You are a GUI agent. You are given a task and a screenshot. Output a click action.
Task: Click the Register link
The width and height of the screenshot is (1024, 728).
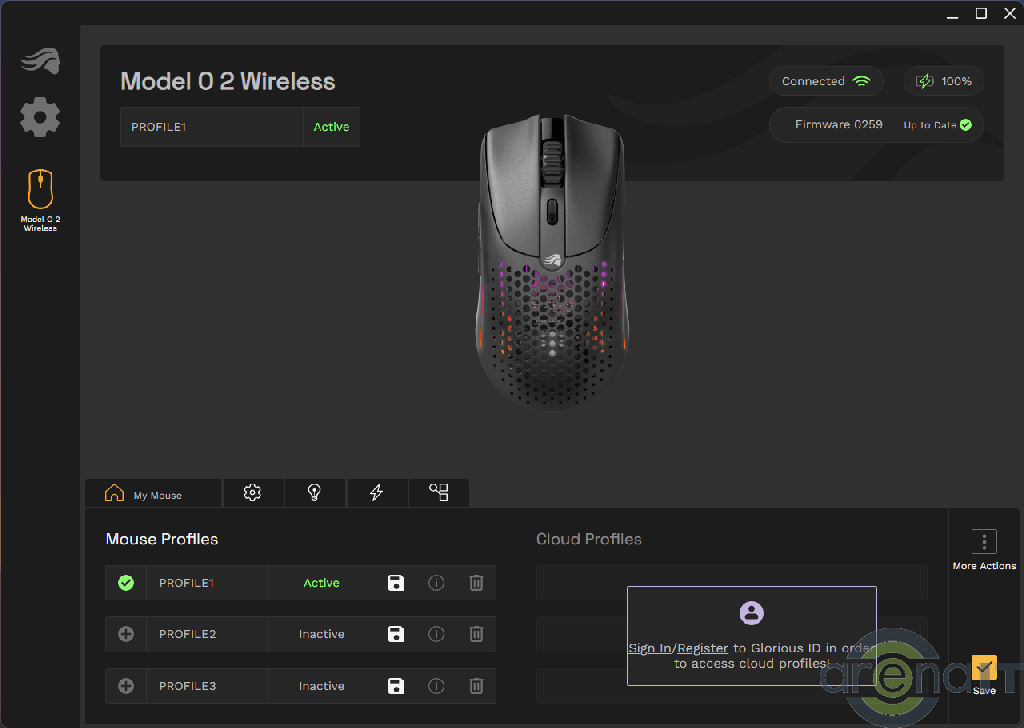pos(703,648)
